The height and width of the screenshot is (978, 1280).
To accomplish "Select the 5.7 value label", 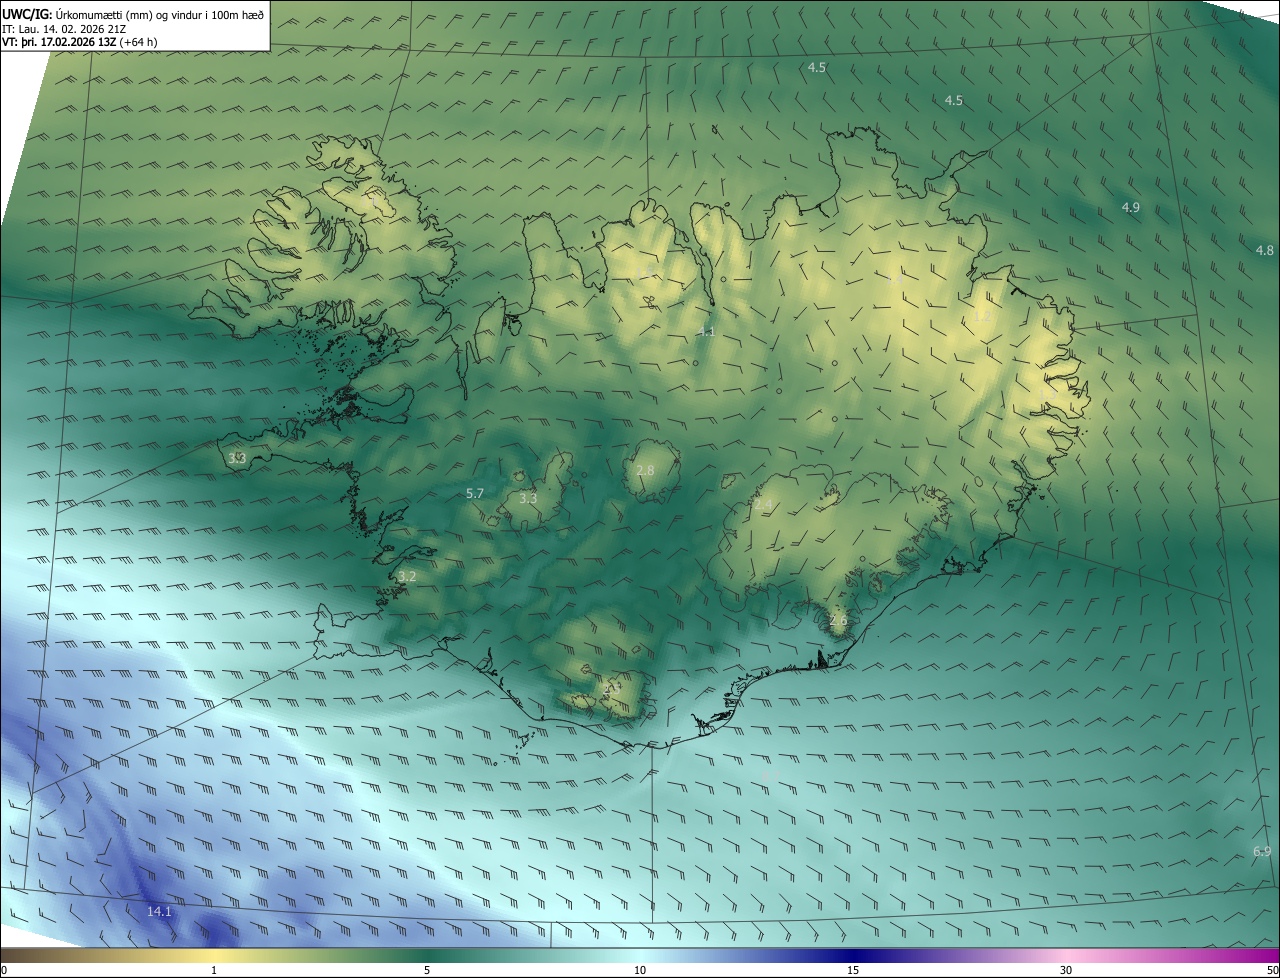I will pos(475,493).
